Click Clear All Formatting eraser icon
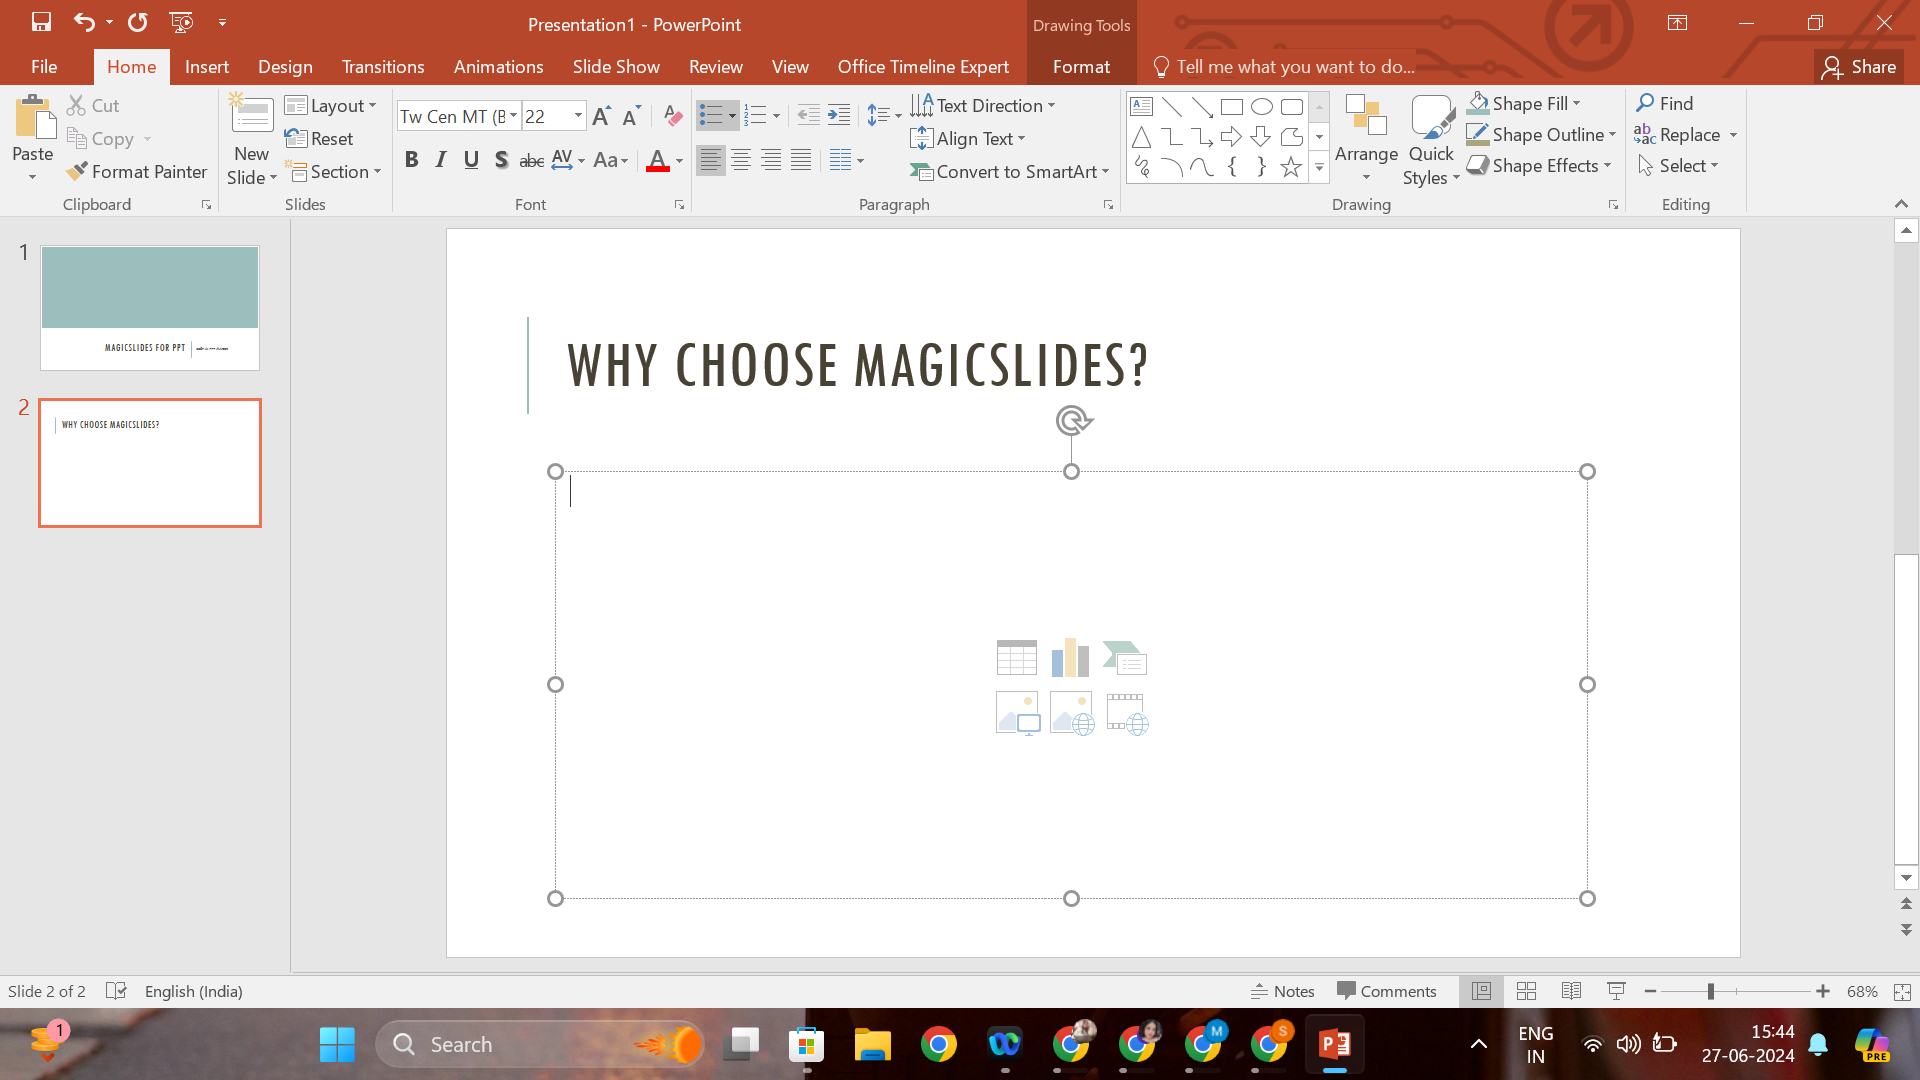1920x1080 pixels. pos(673,117)
